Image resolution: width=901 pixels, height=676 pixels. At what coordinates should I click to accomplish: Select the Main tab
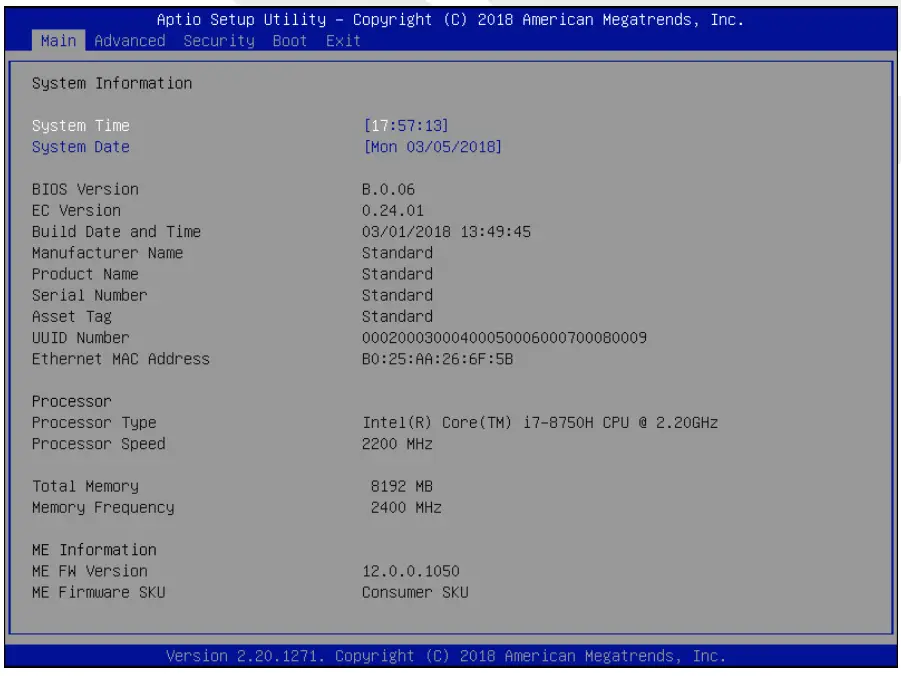pyautogui.click(x=56, y=41)
